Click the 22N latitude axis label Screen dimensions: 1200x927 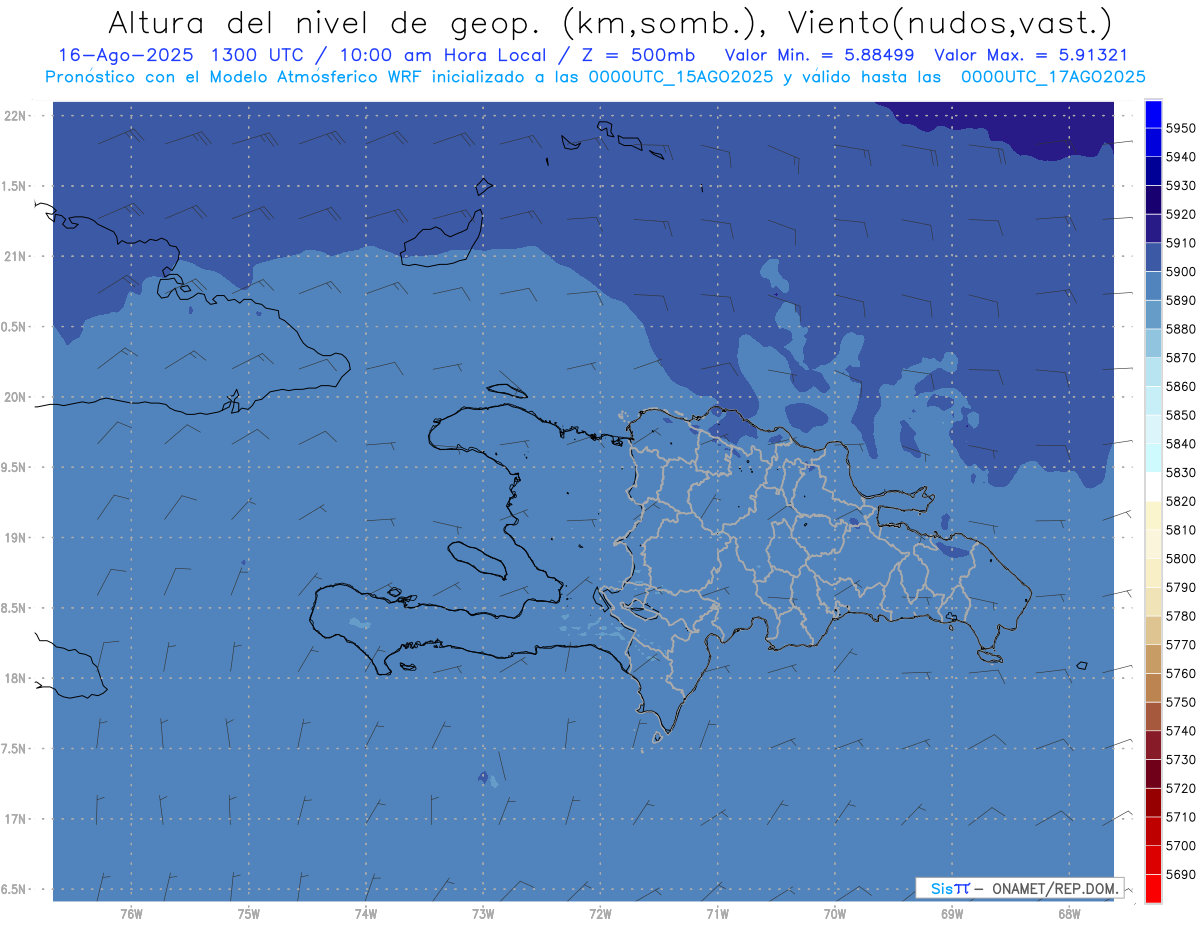point(16,116)
